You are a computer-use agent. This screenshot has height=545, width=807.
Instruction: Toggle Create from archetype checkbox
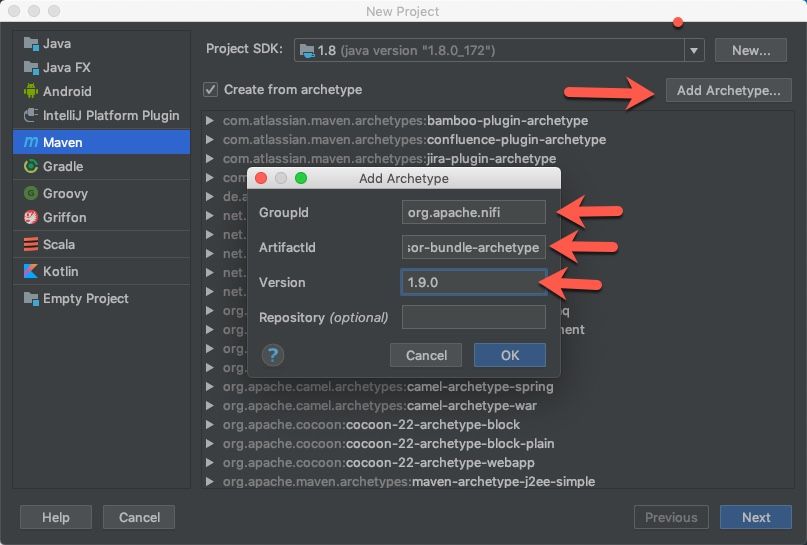pos(210,90)
